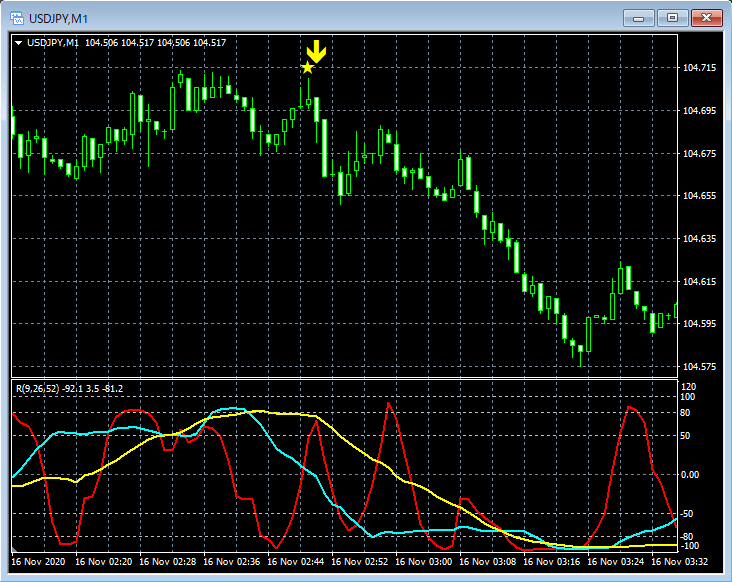Image resolution: width=732 pixels, height=582 pixels.
Task: Click the -100 level on the indicator scale
Action: (x=690, y=546)
